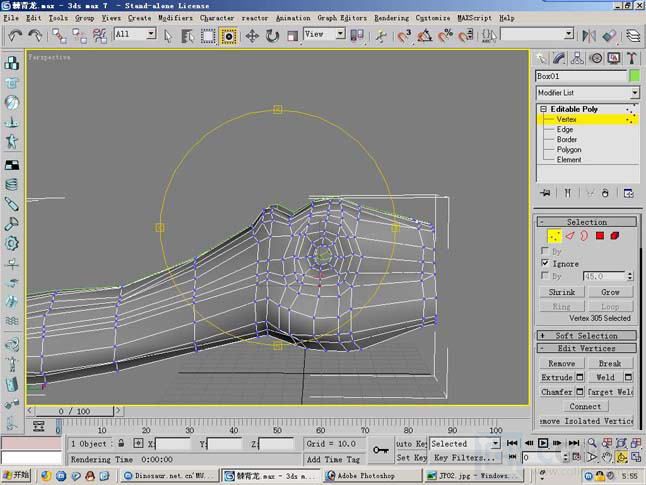Switch to the Modify command panel tab
646x485 pixels.
click(559, 59)
